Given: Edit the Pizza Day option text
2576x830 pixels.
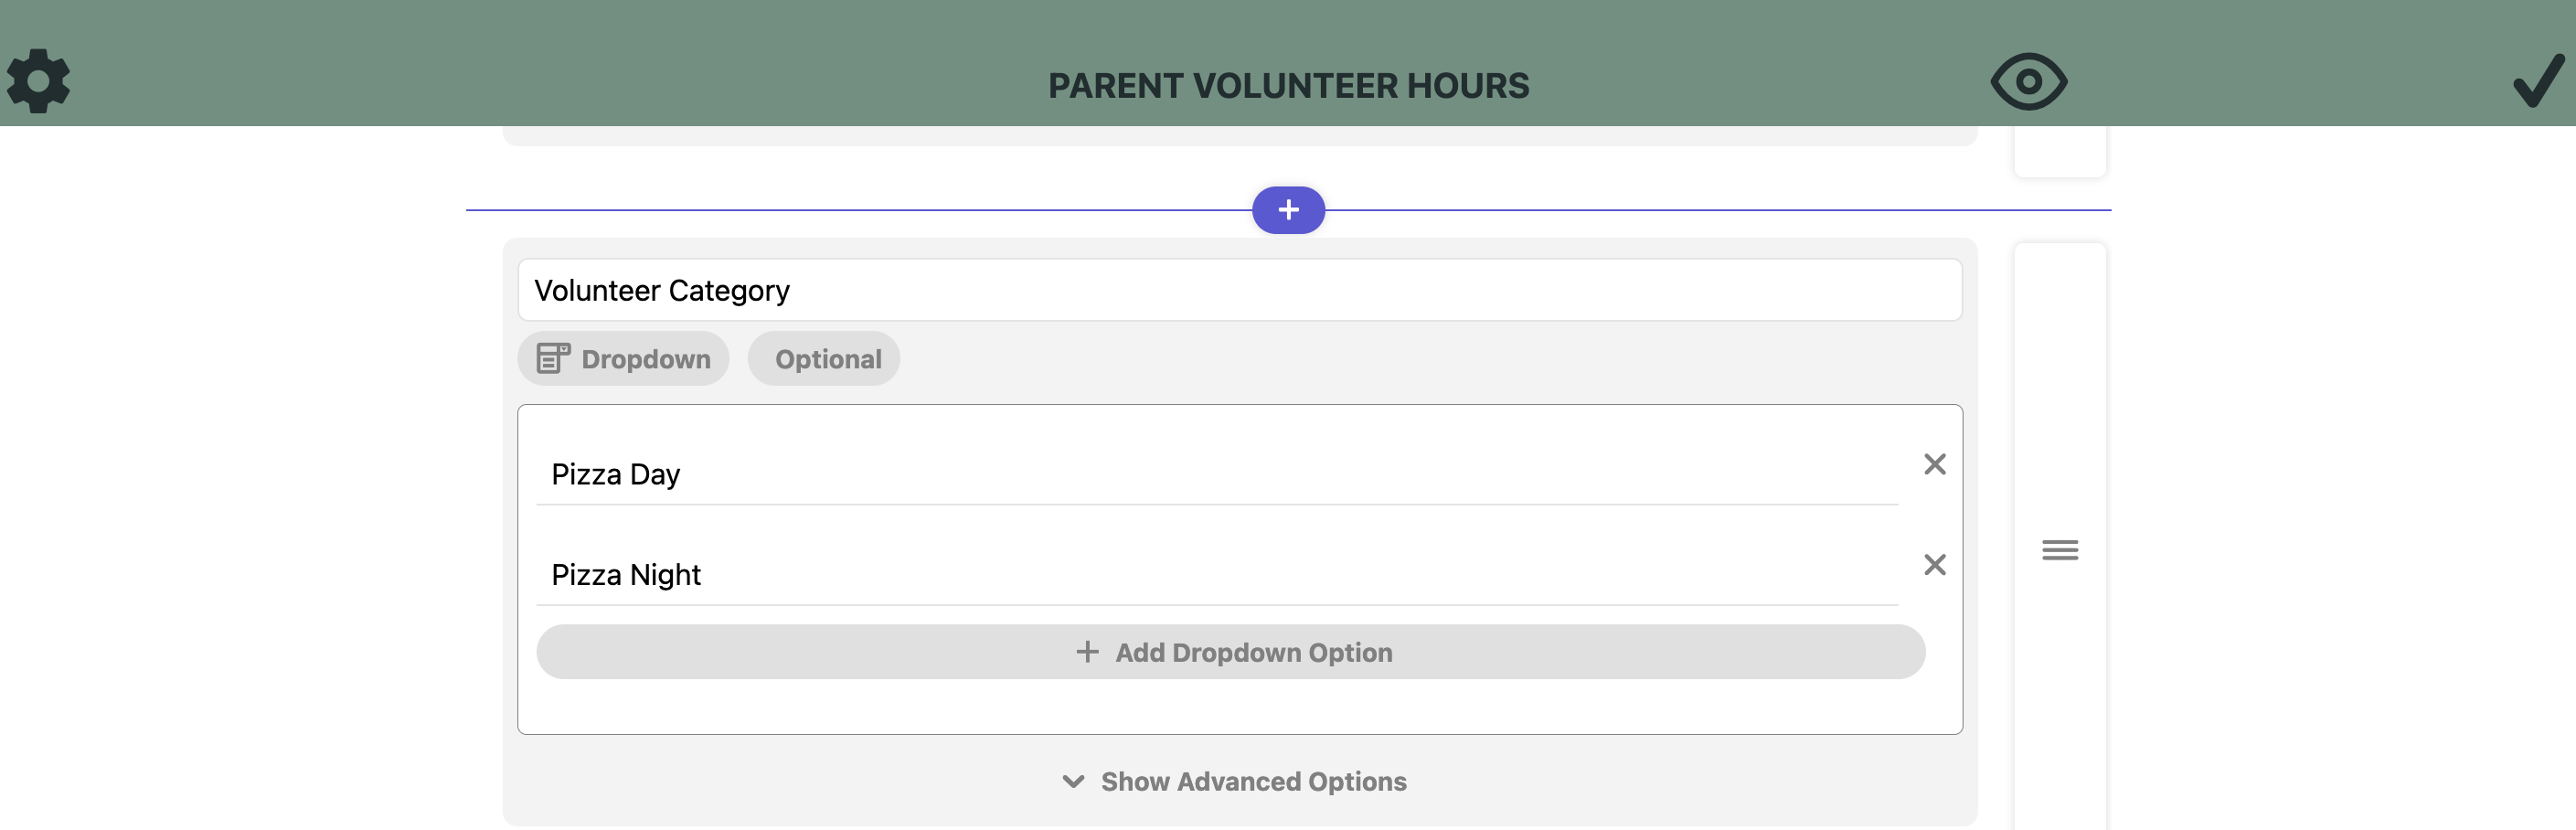Looking at the screenshot, I should pos(1216,474).
